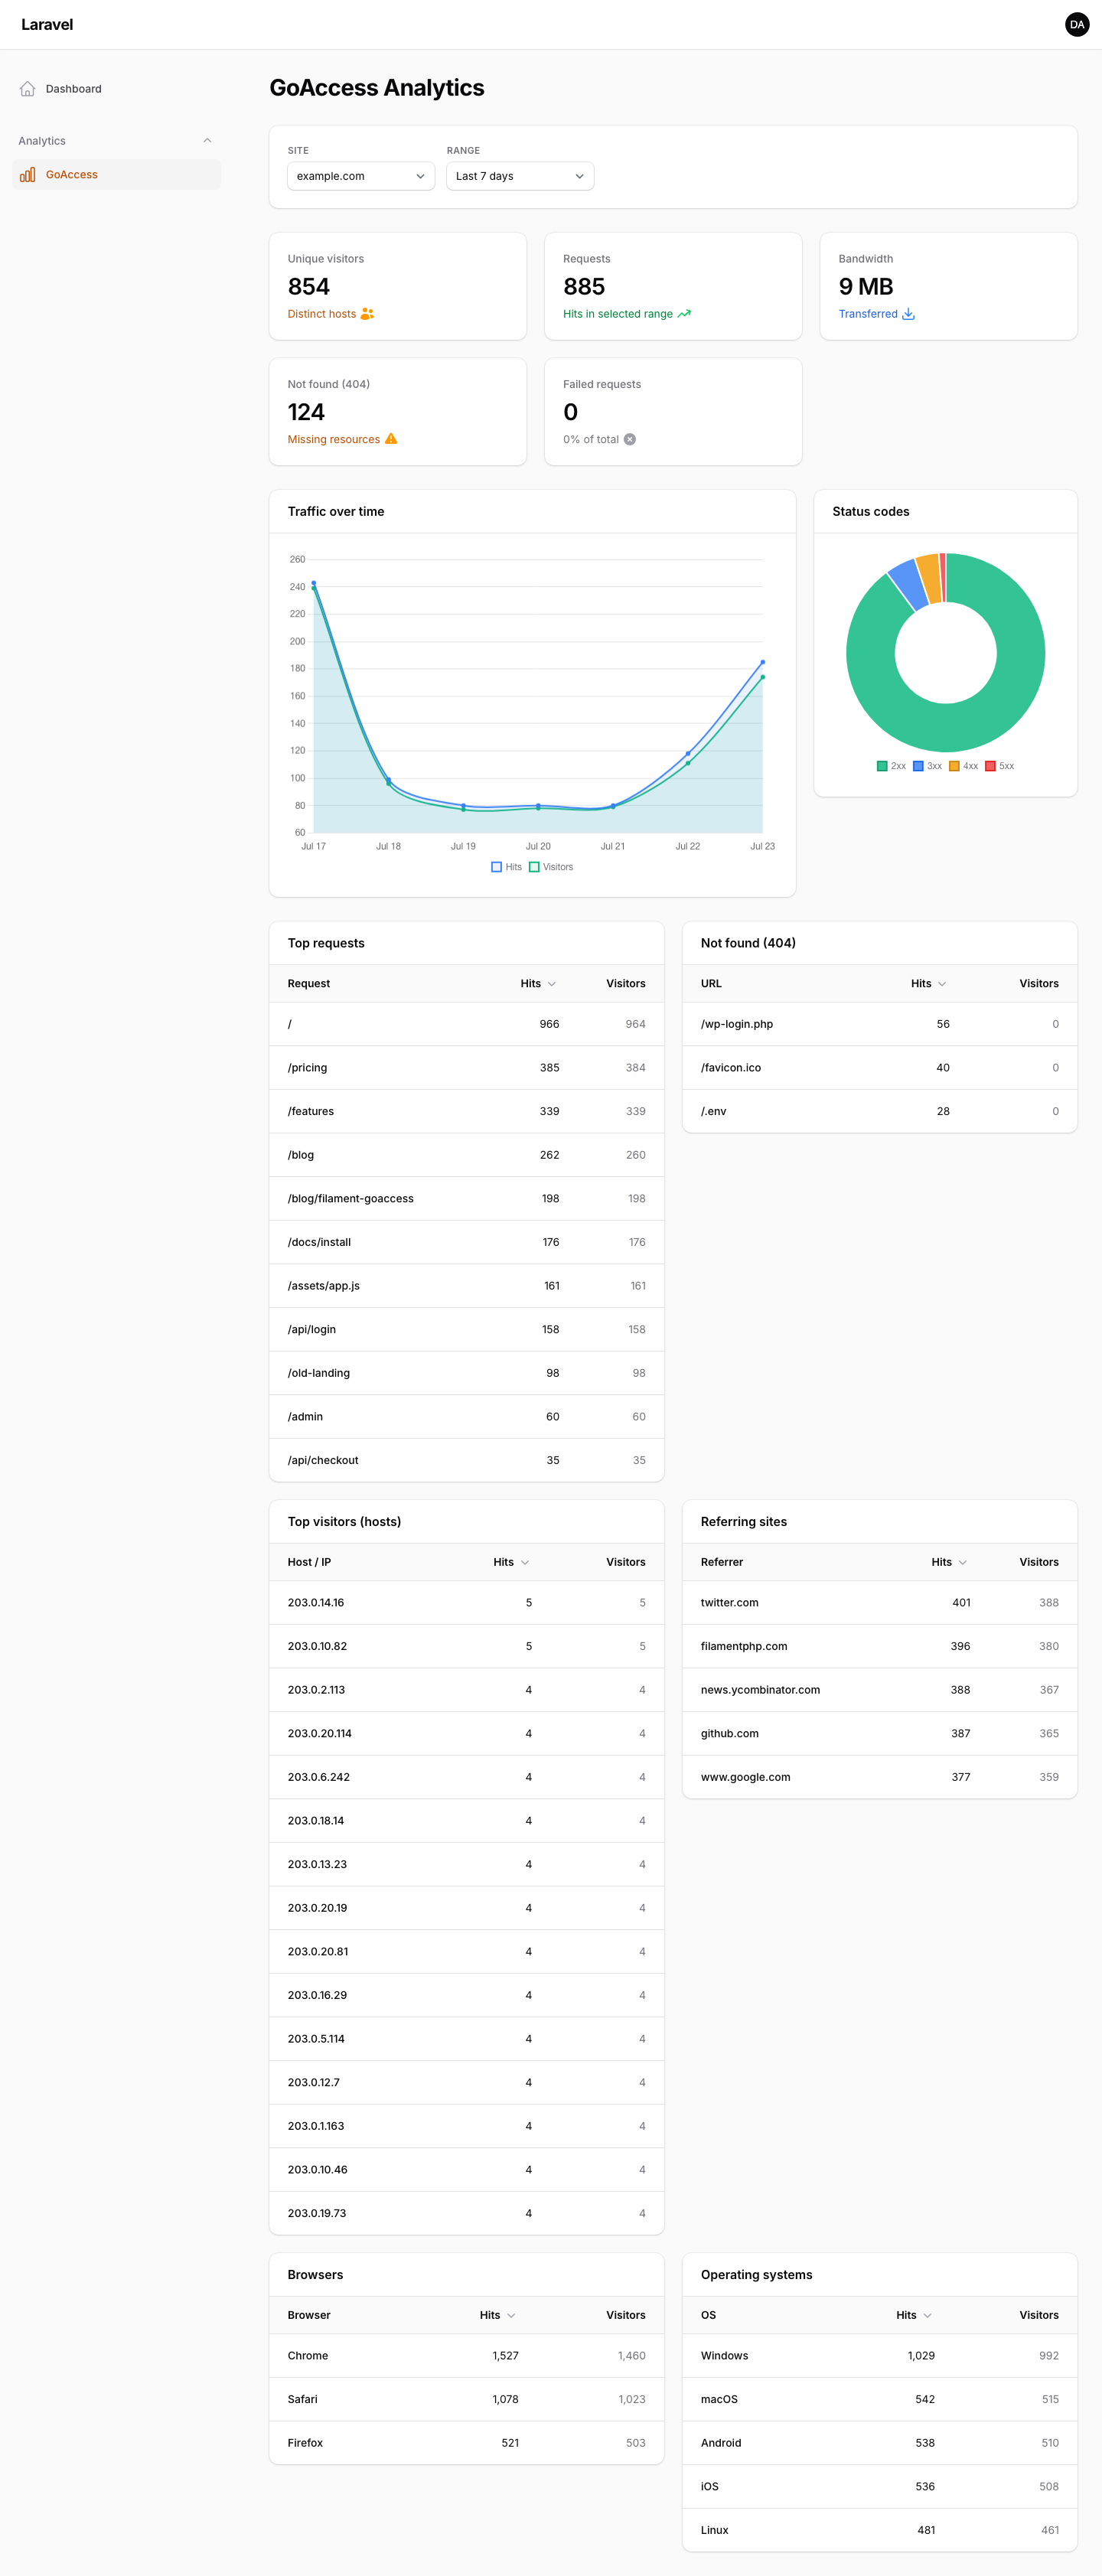Click the Jul 18 data point on chart
The height and width of the screenshot is (2576, 1102).
click(x=388, y=781)
